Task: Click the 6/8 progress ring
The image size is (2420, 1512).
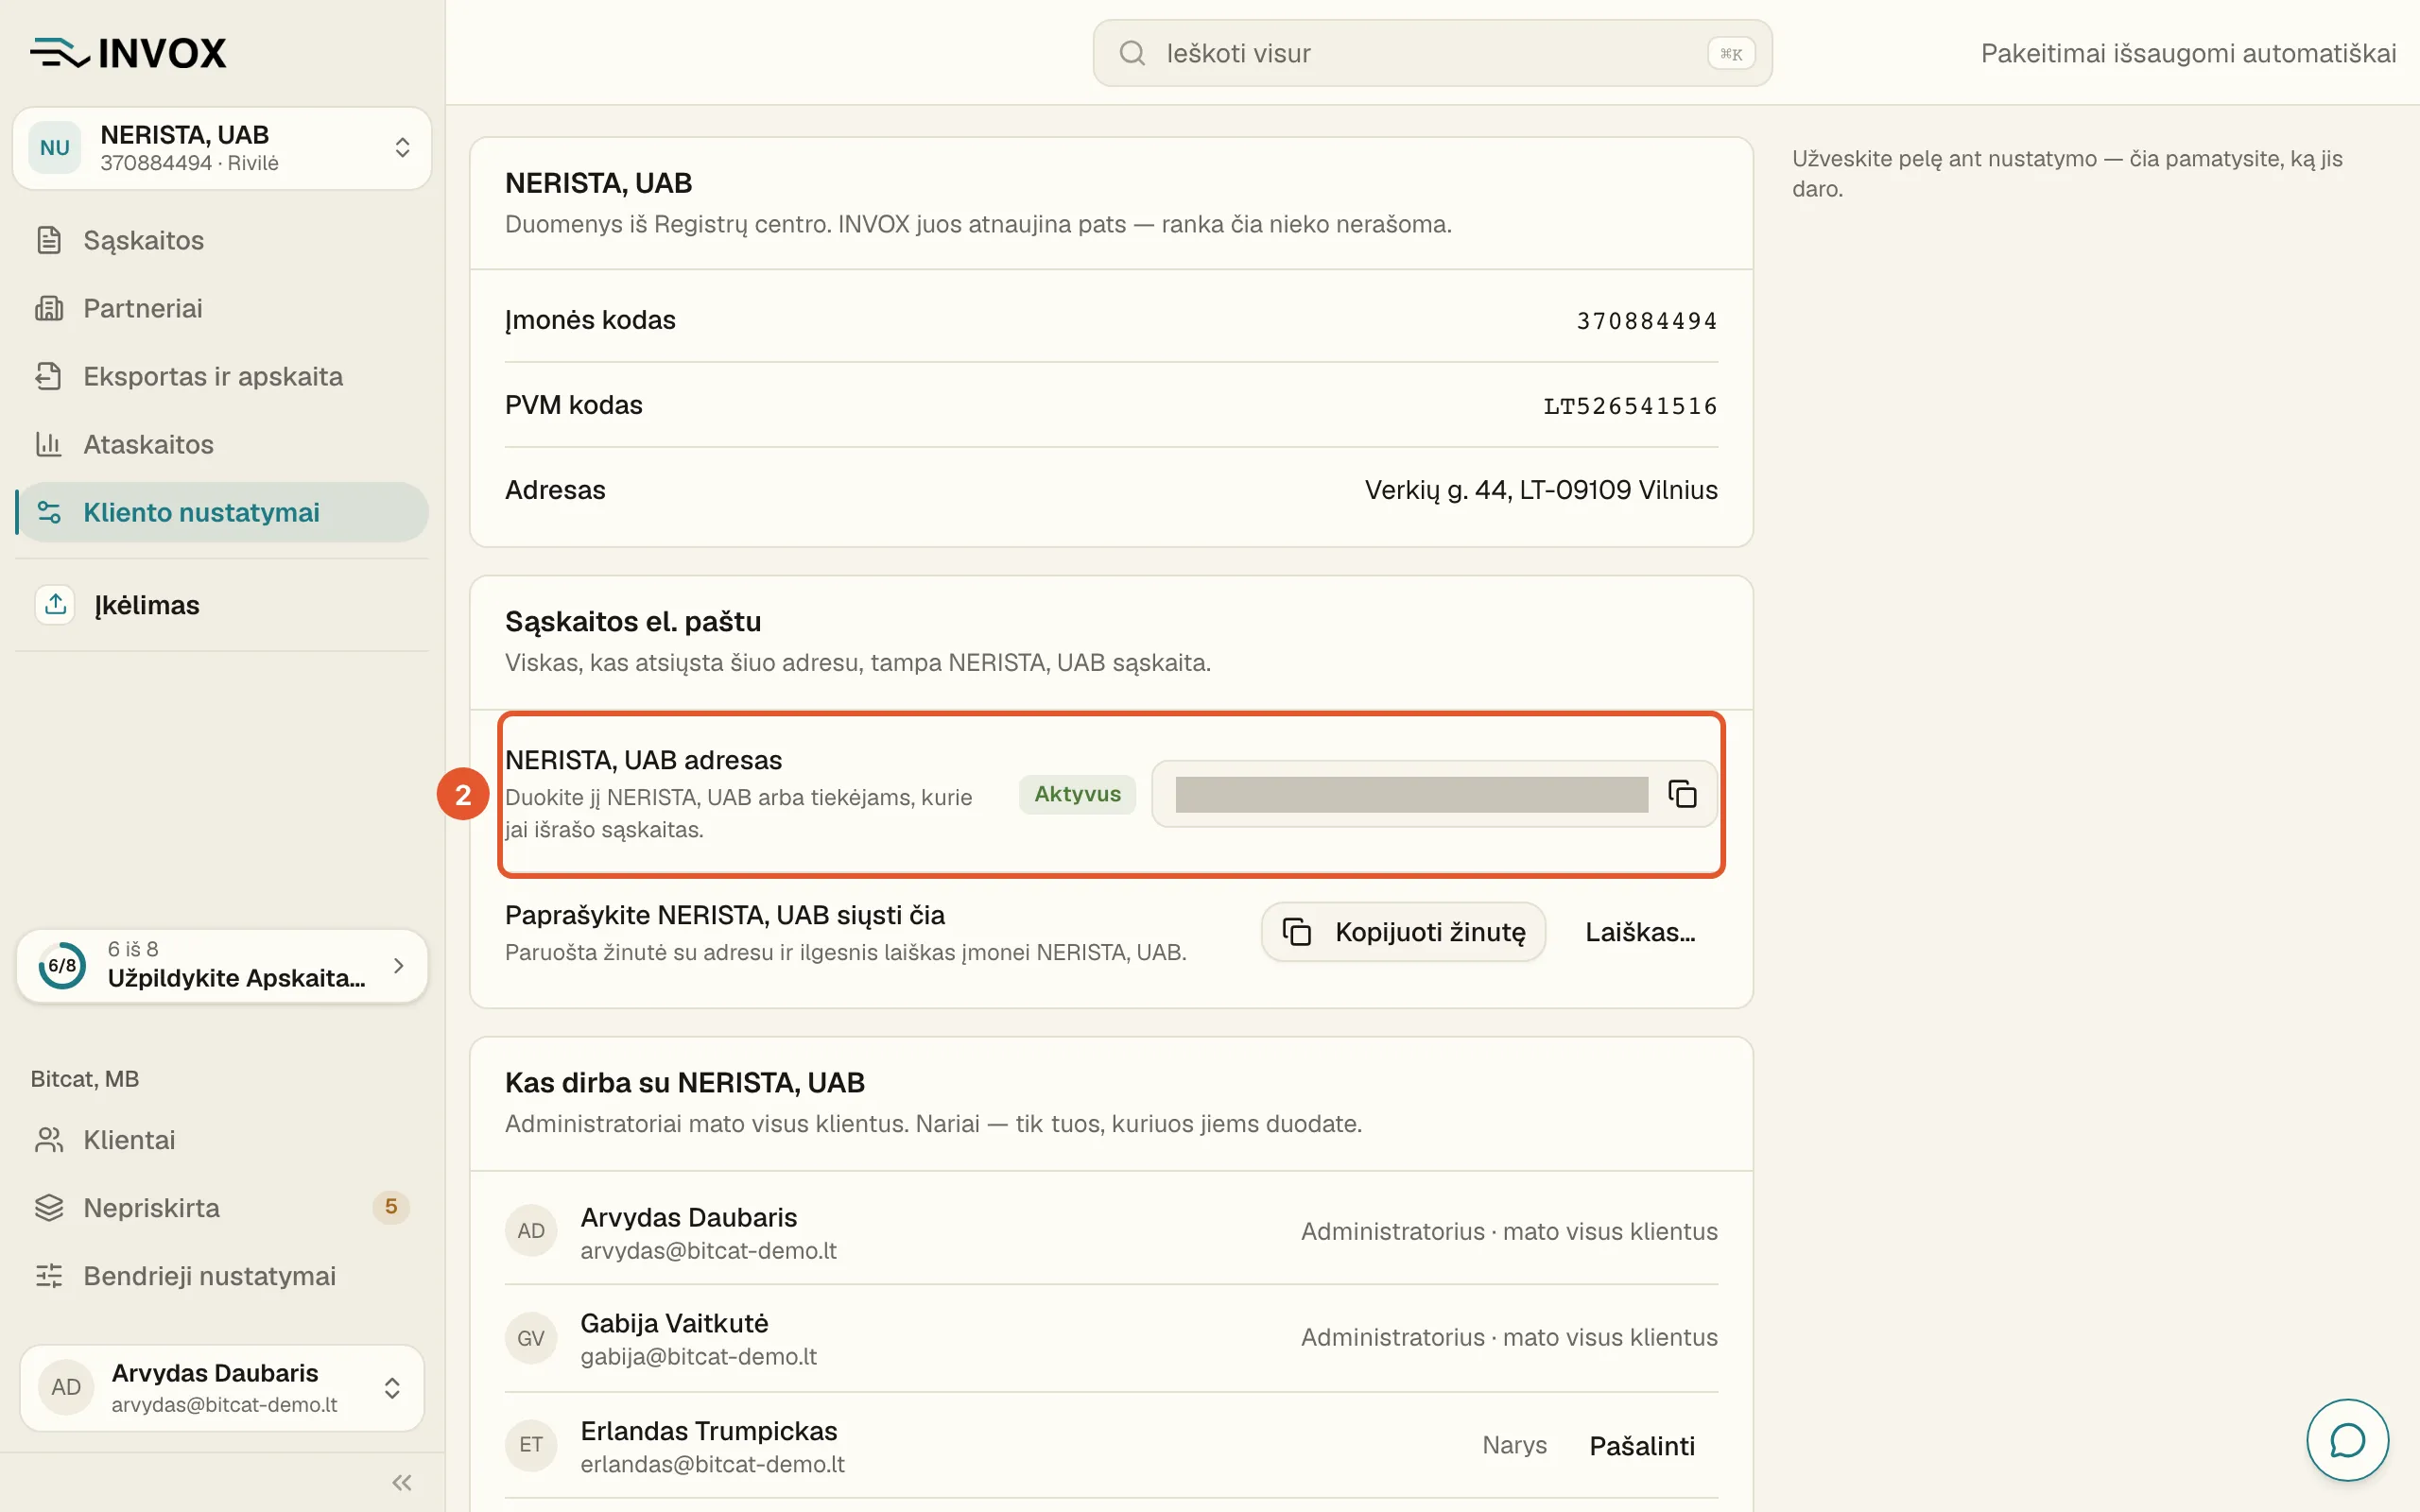Action: point(62,965)
